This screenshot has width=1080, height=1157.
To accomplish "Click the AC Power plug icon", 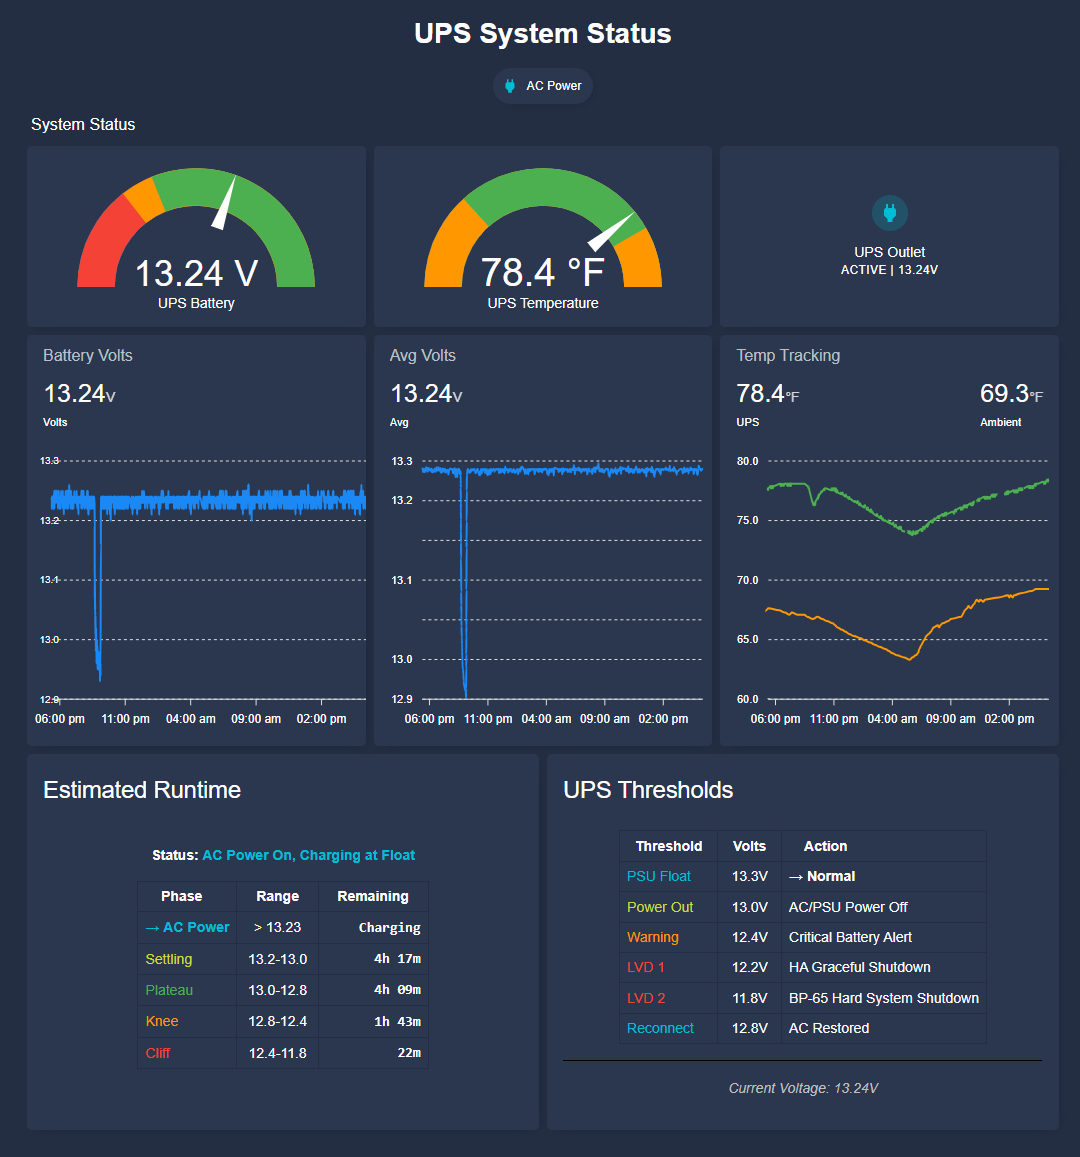I will click(x=510, y=86).
